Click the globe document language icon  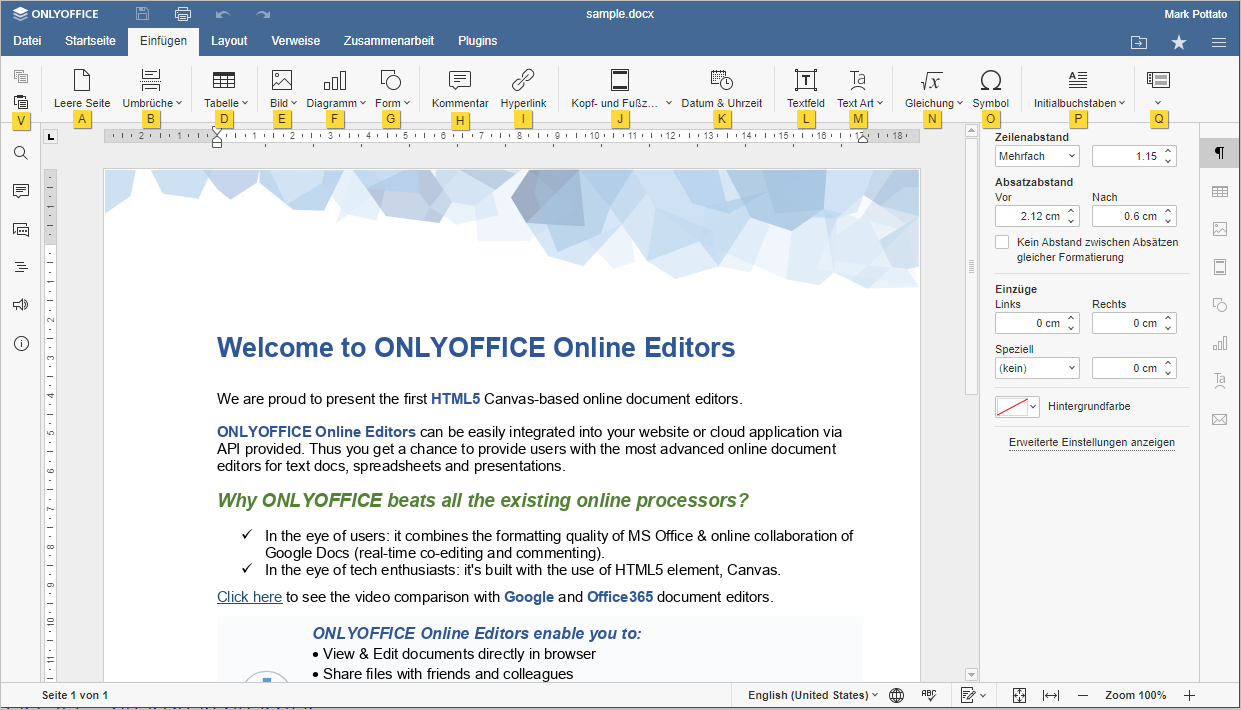[x=897, y=695]
